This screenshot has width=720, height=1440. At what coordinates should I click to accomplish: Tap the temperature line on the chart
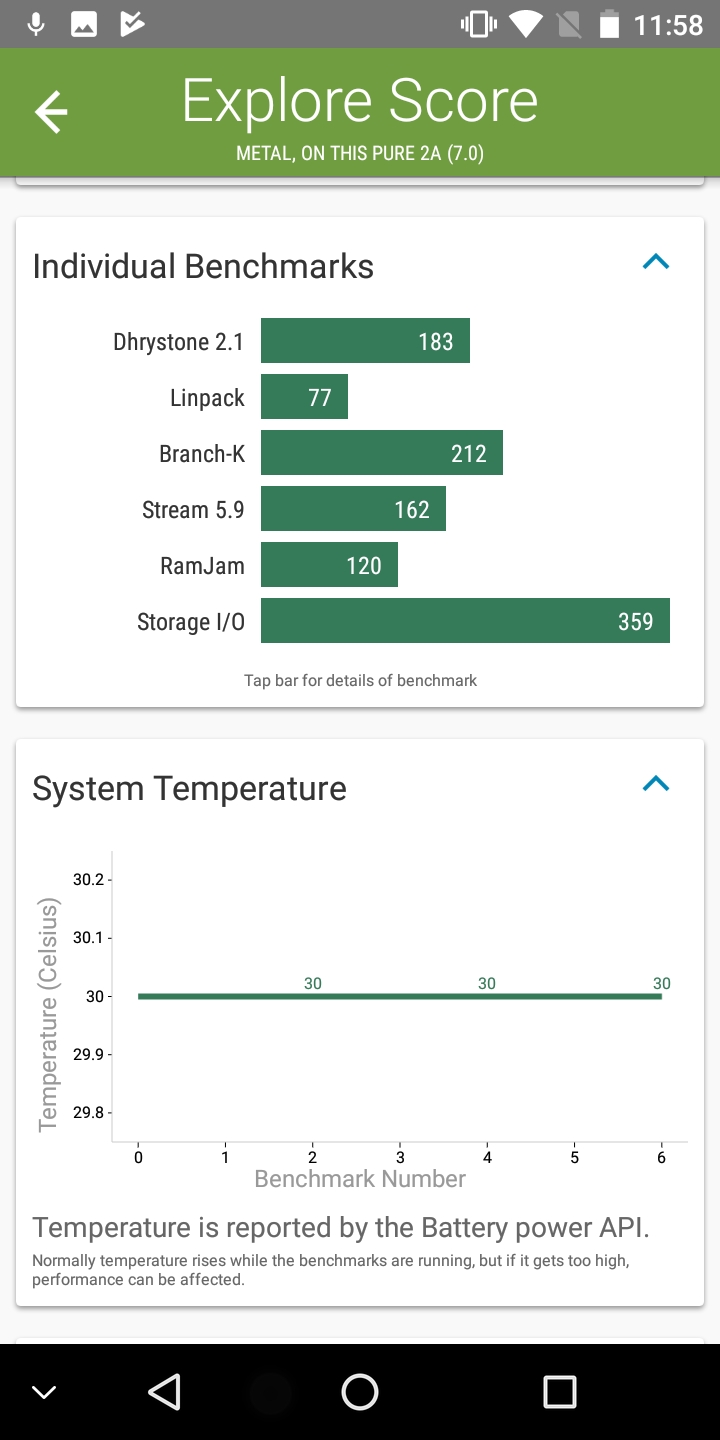[x=400, y=996]
